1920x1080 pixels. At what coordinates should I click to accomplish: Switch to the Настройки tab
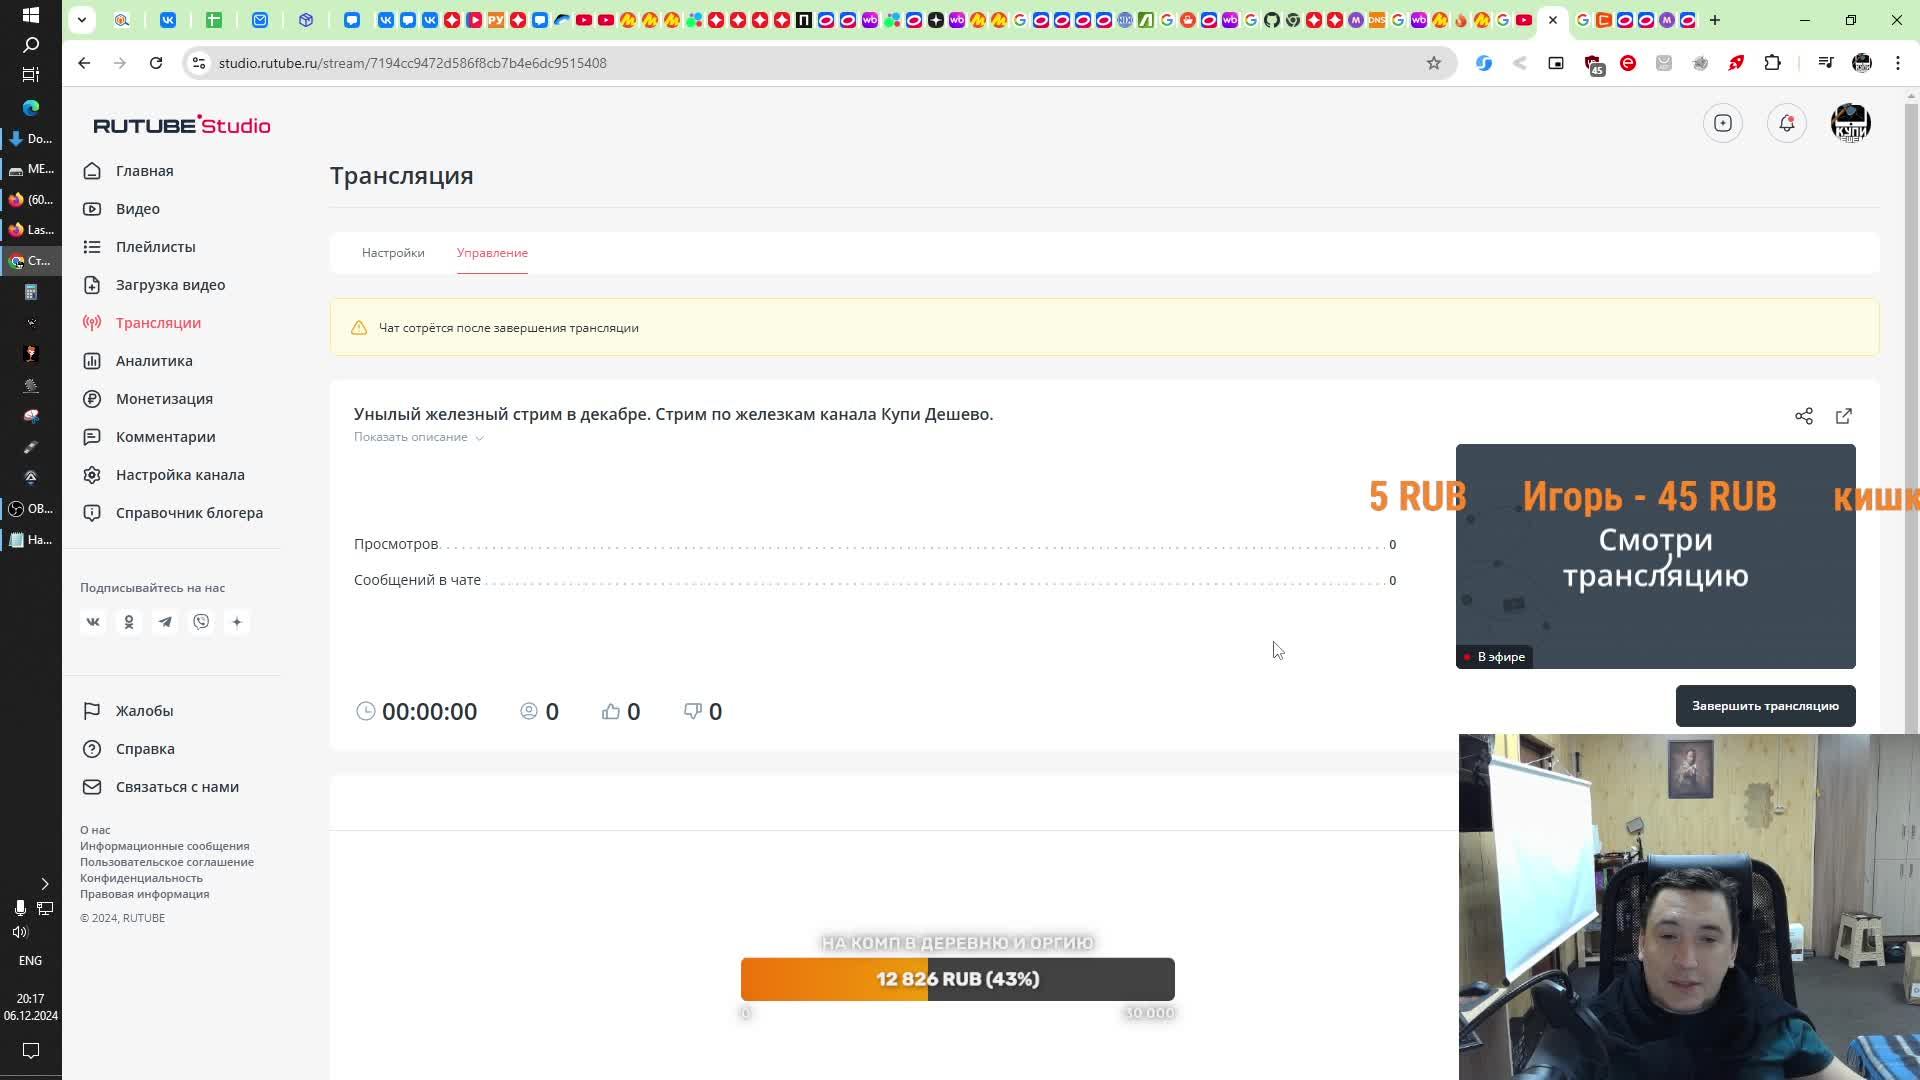tap(393, 253)
